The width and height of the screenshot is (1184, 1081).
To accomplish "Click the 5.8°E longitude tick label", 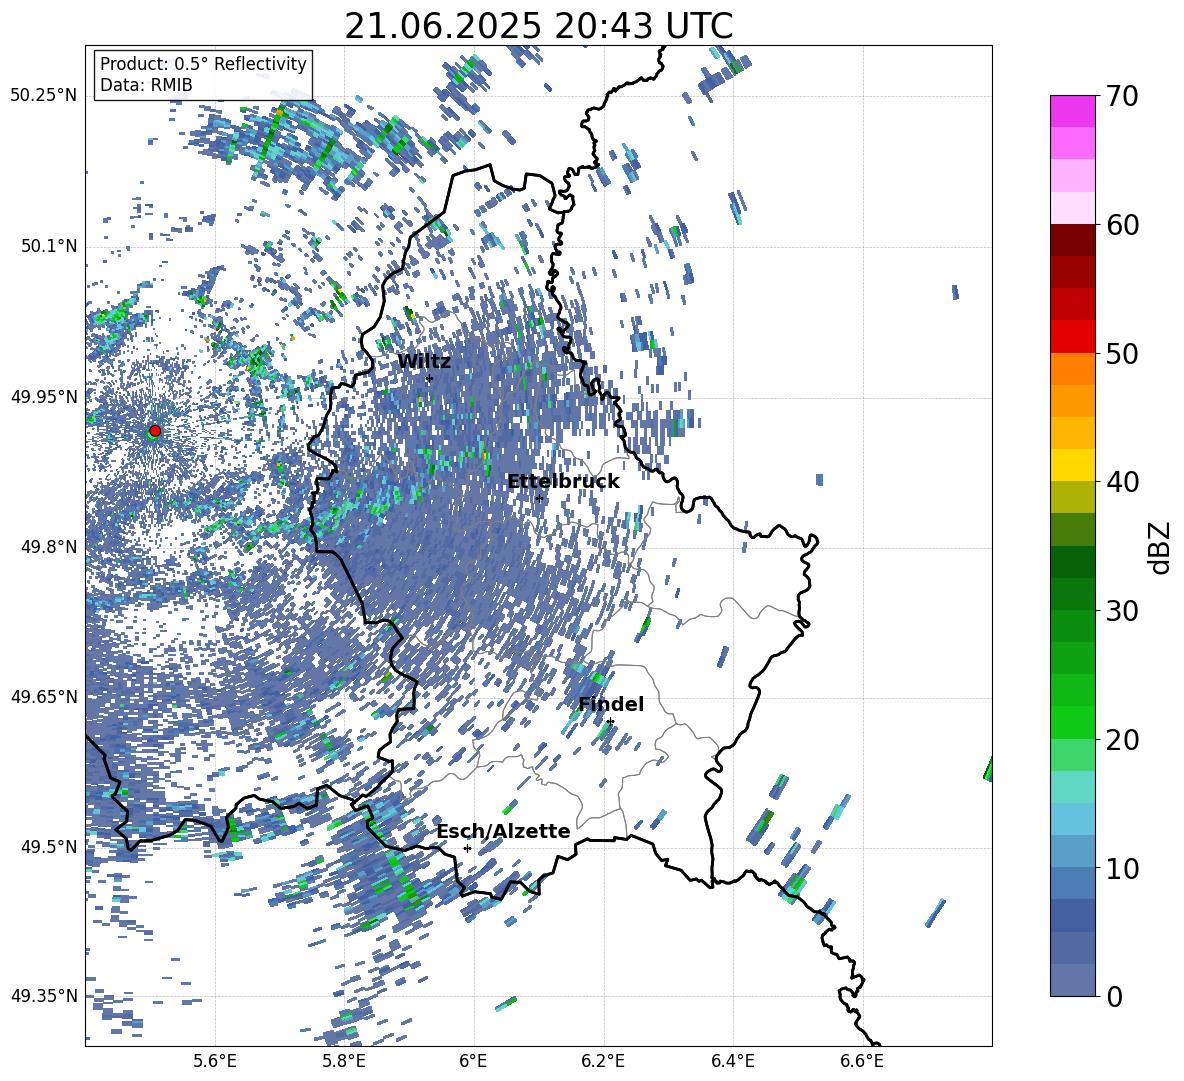I will tap(344, 1061).
